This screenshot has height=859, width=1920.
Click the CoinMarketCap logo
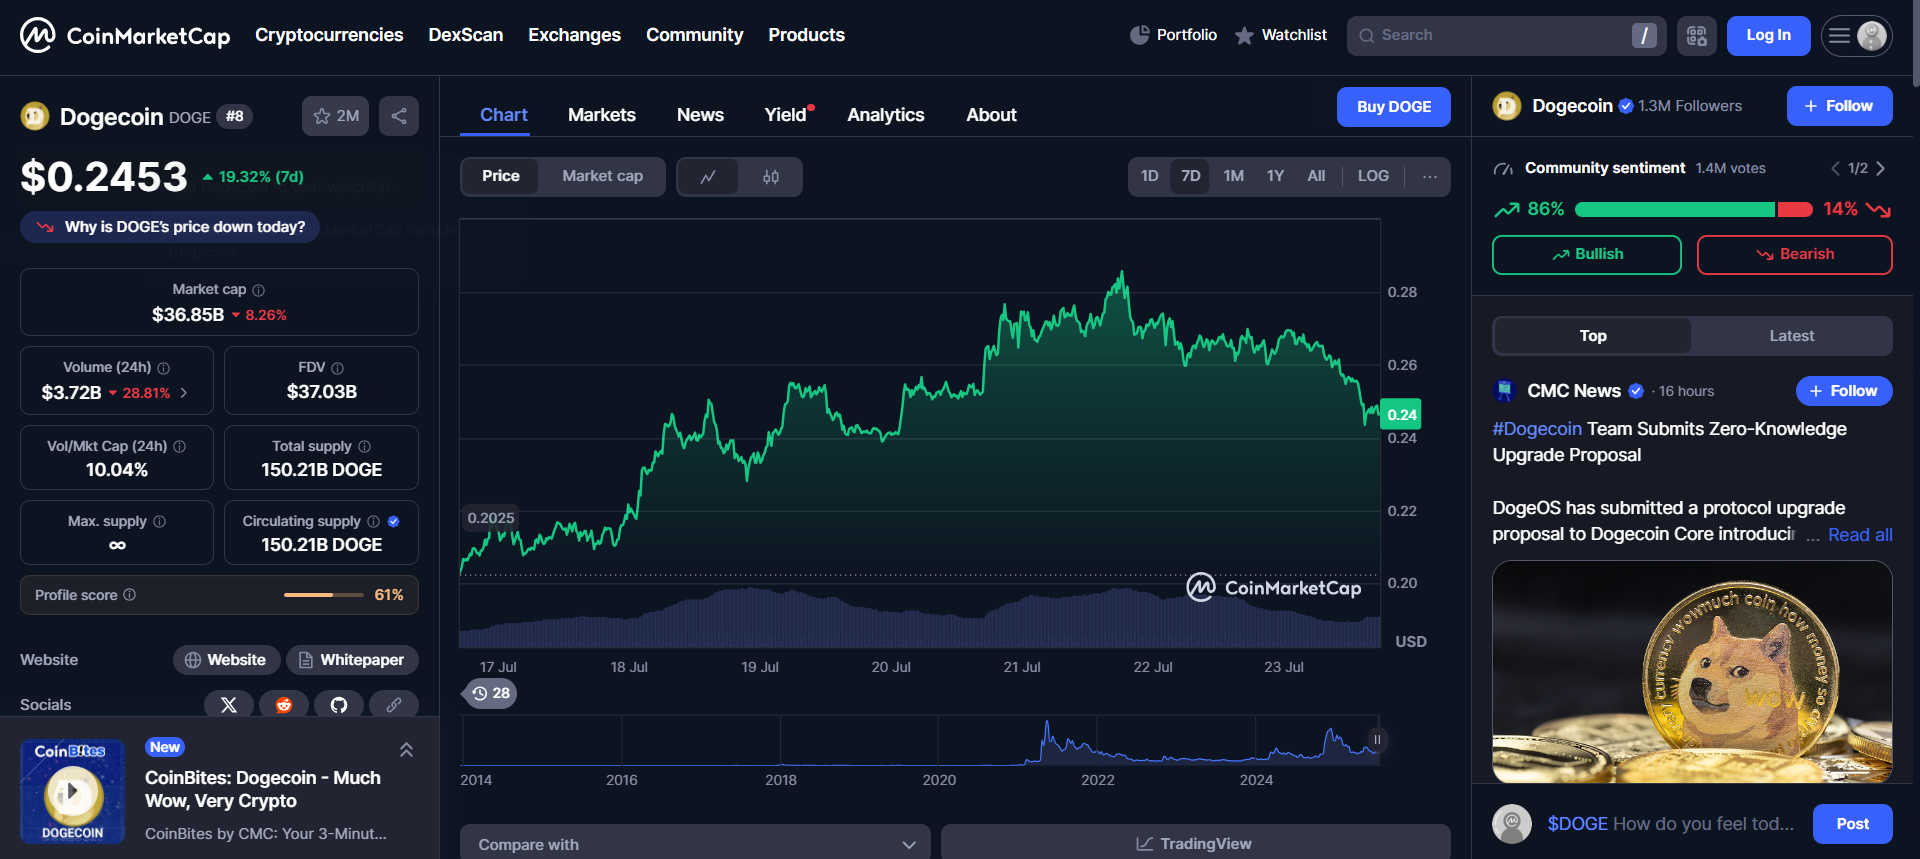pyautogui.click(x=125, y=36)
